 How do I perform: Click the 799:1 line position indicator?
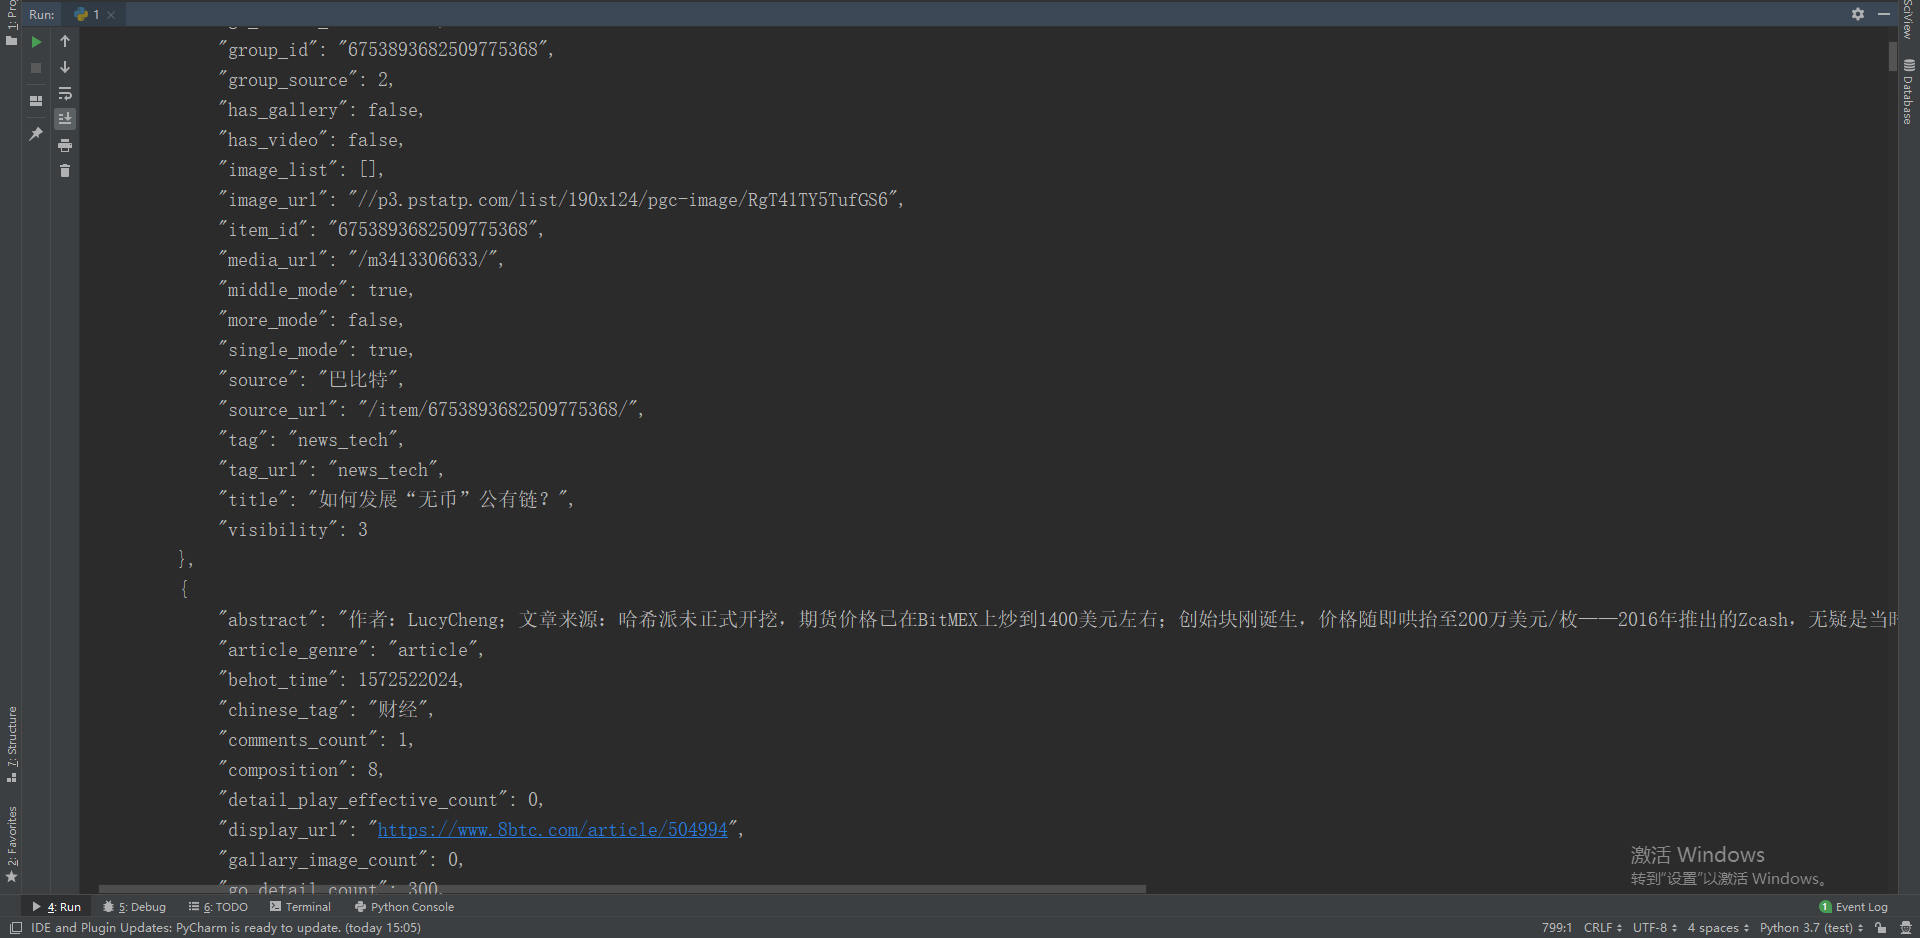(1556, 928)
